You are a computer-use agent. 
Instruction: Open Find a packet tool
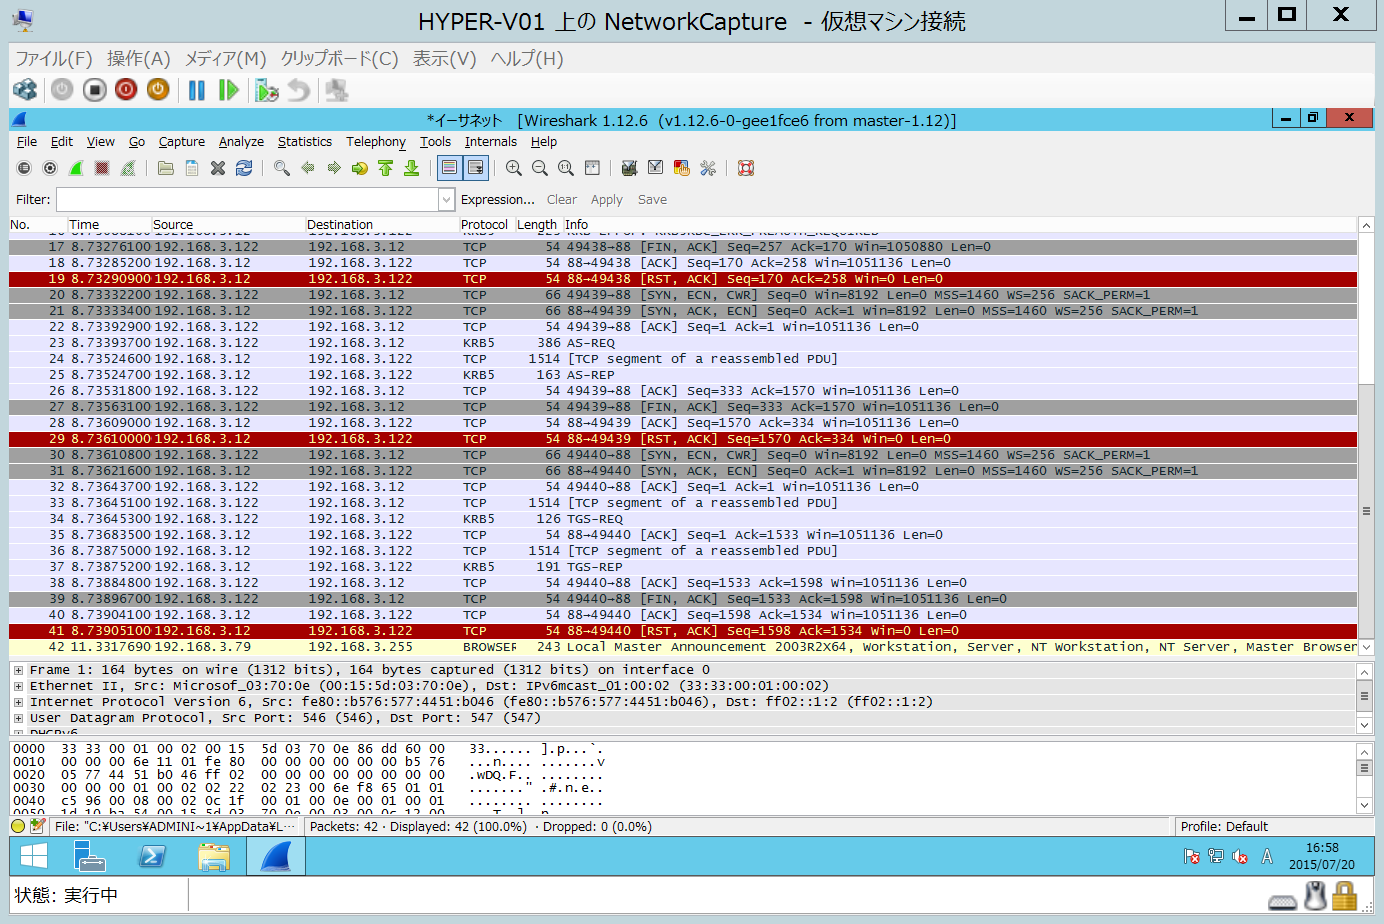[282, 168]
